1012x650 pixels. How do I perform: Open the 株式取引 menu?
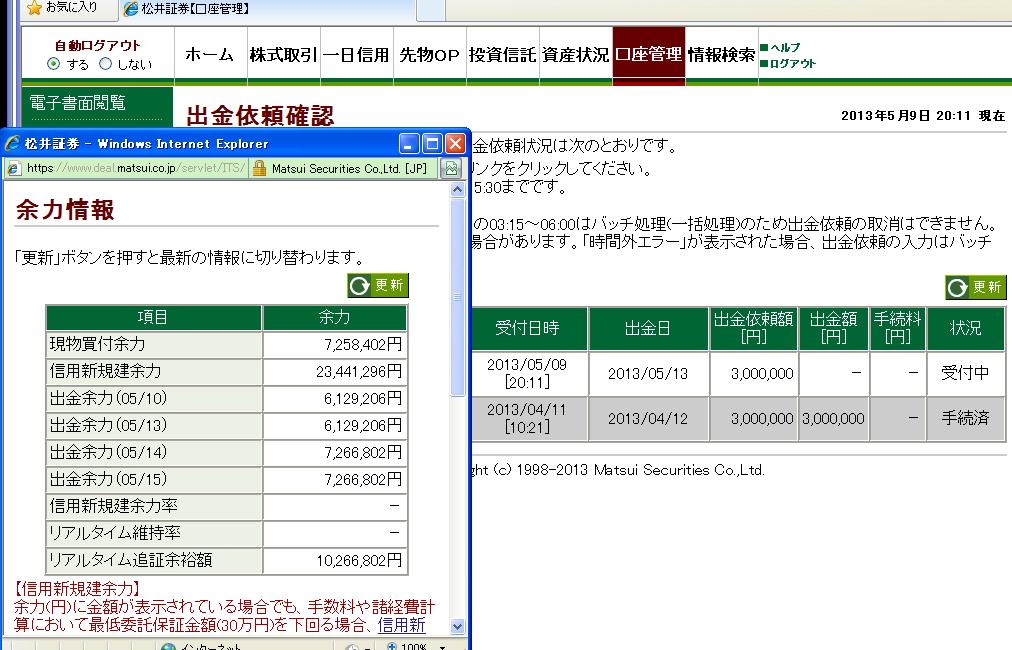point(283,55)
